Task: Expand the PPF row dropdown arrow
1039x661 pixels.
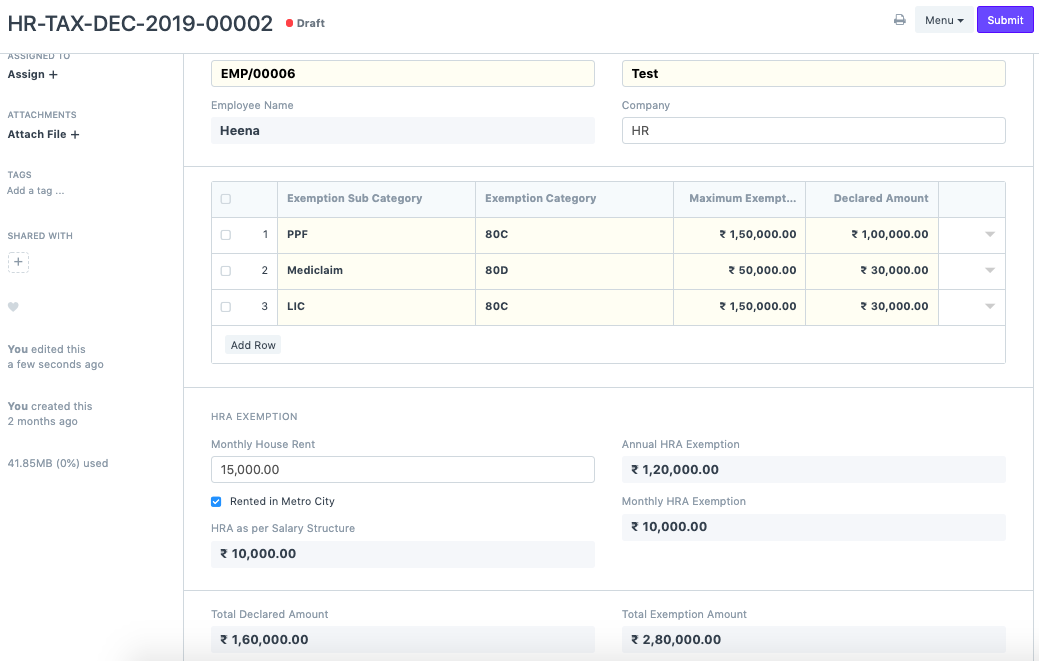Action: pos(989,235)
